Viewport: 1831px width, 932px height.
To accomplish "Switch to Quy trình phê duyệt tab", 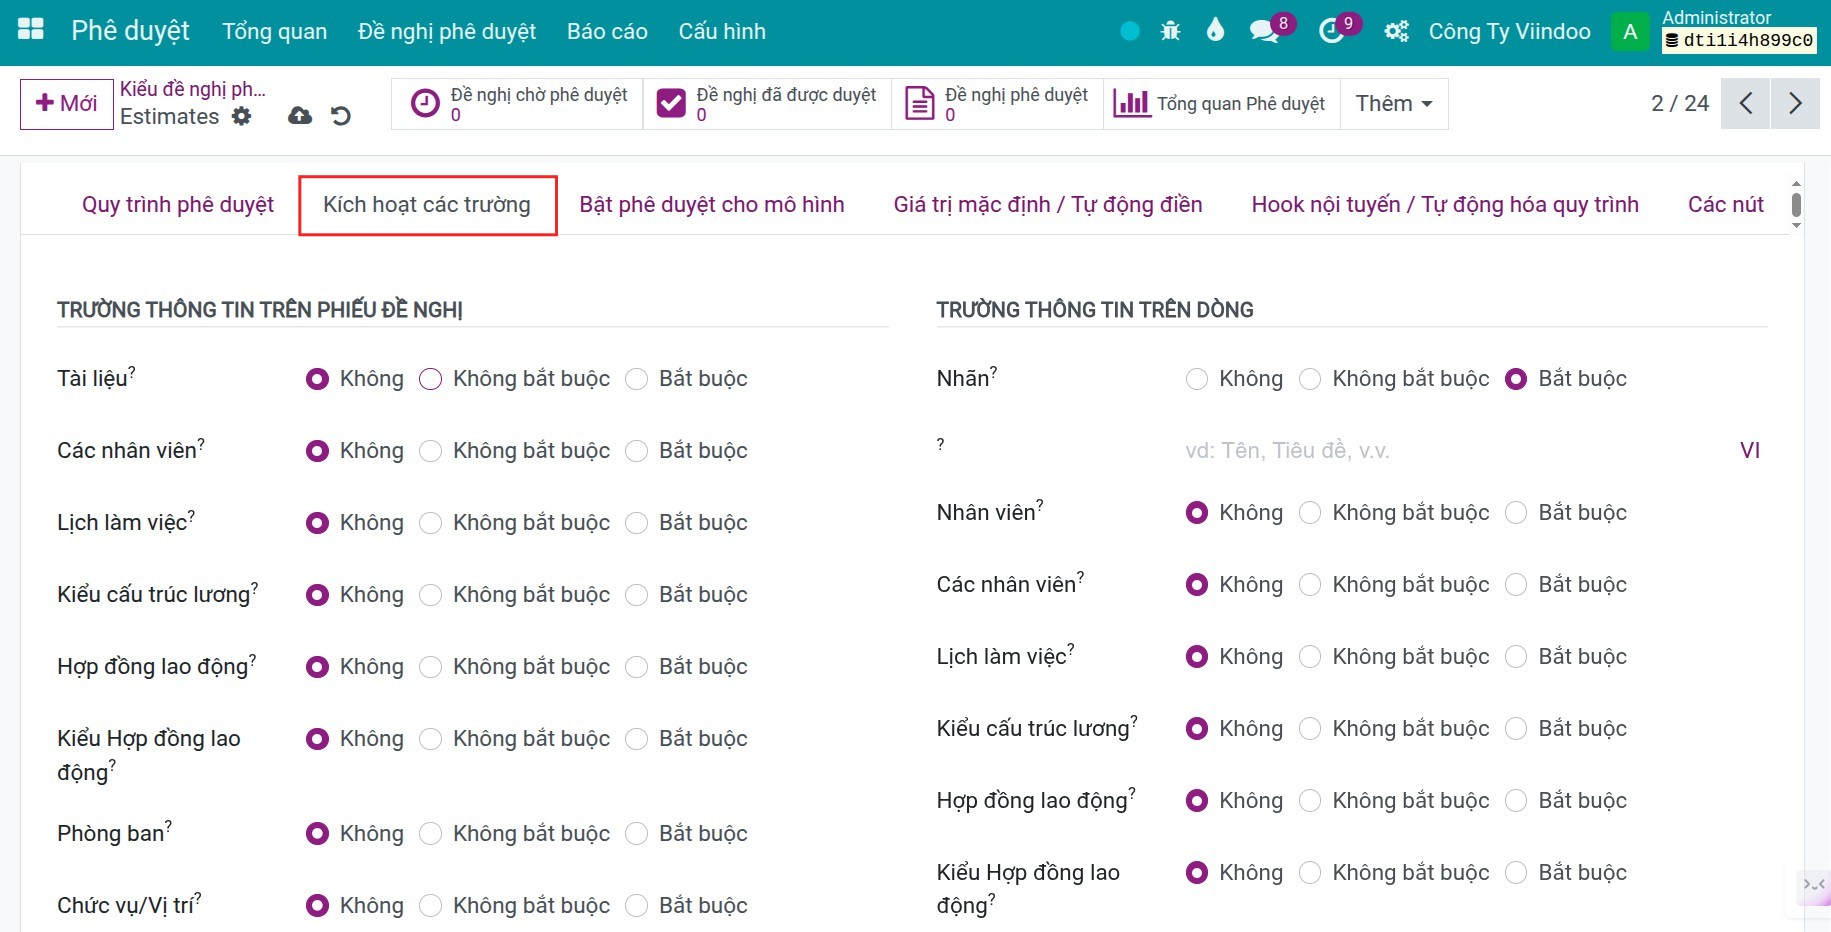I will (x=178, y=205).
